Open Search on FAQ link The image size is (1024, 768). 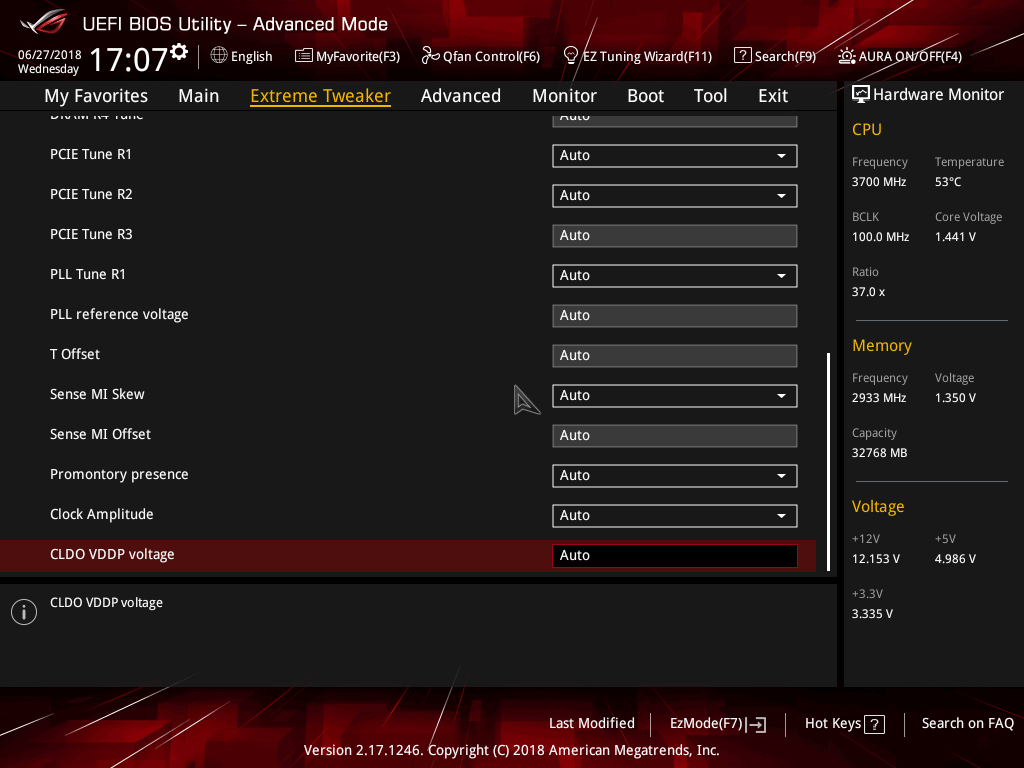pos(968,723)
